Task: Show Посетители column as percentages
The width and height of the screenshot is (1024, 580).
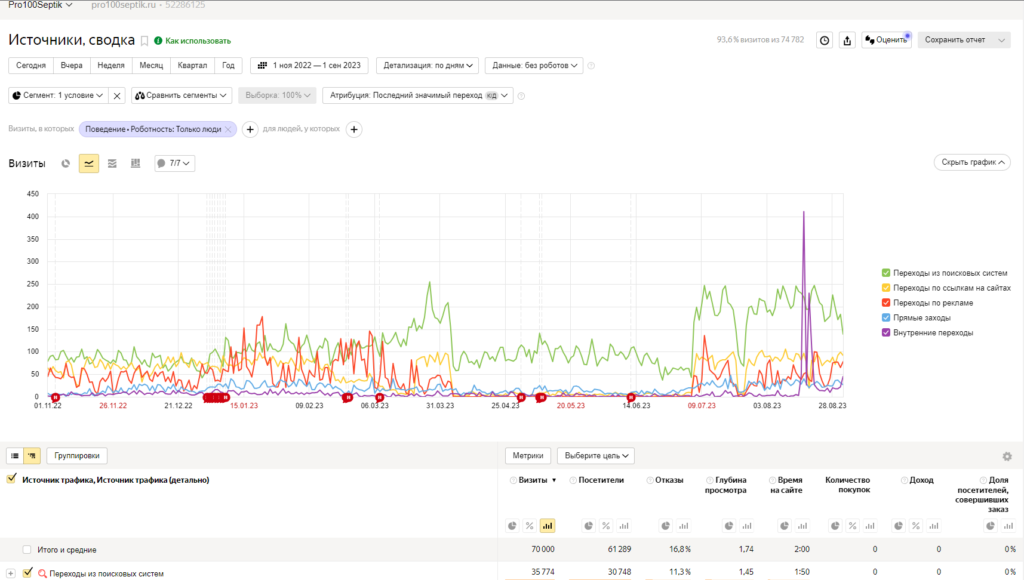Action: (606, 526)
